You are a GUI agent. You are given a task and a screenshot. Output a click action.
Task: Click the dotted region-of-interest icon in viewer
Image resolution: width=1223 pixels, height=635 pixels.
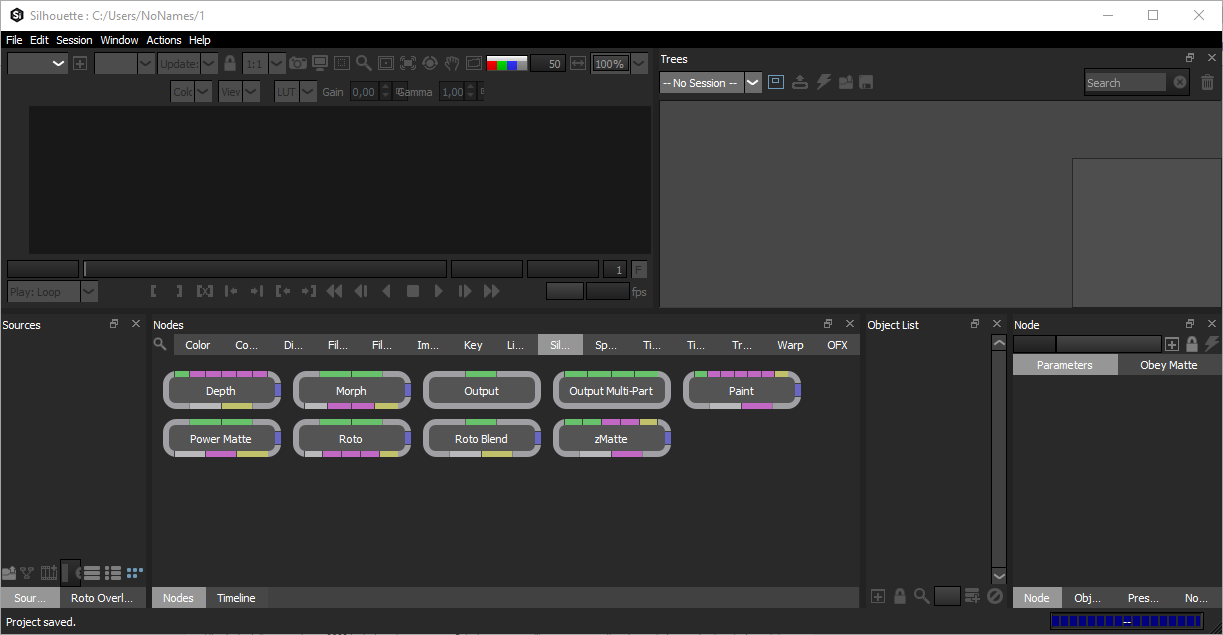click(342, 63)
